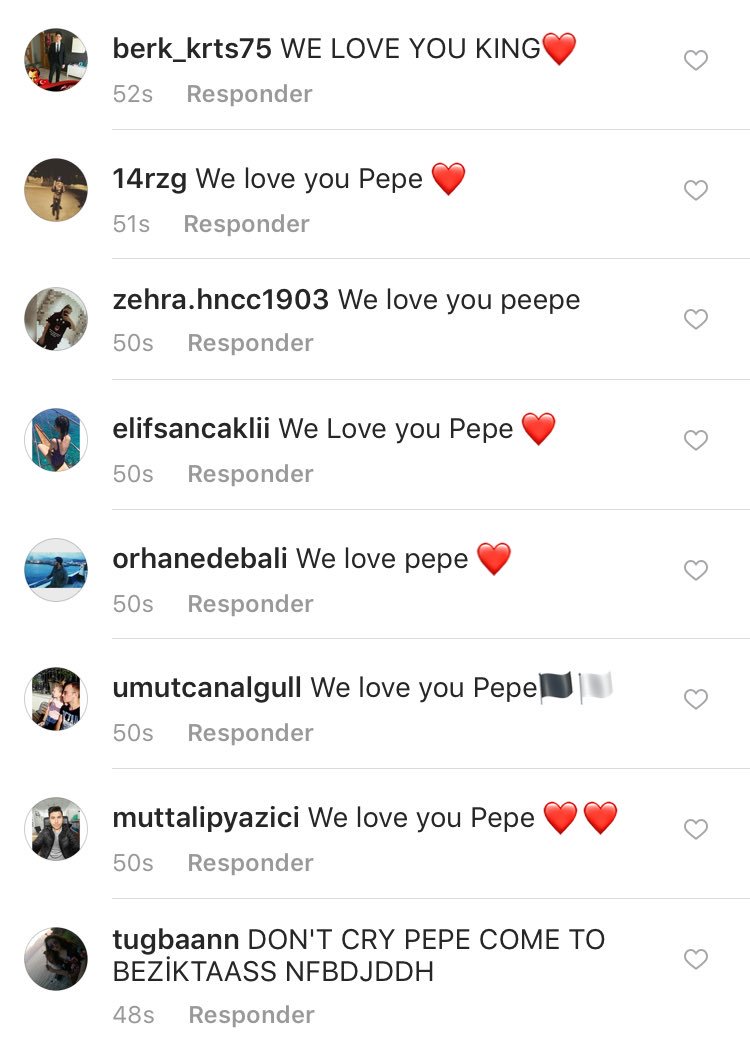View 14rzg's profile photo
Viewport: 750px width, 1042px height.
tap(56, 190)
